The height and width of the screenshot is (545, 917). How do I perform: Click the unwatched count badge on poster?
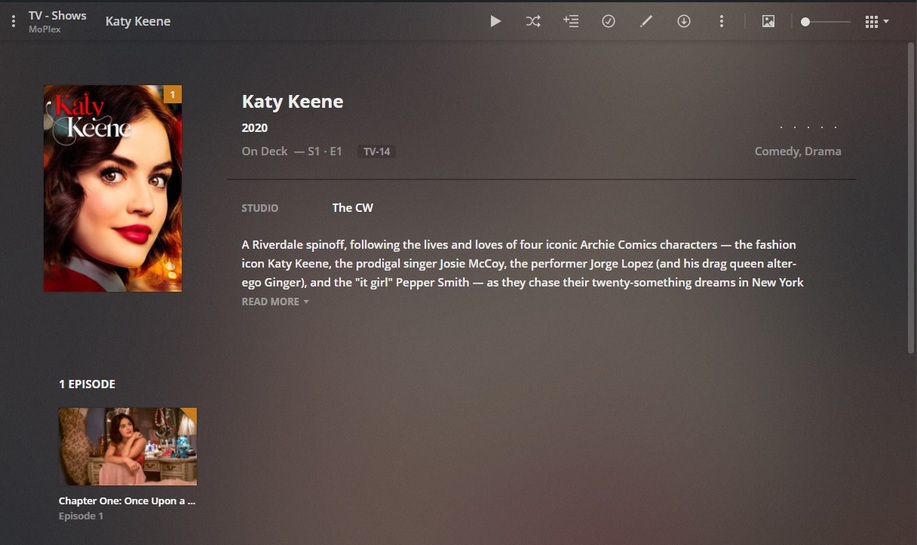(173, 94)
